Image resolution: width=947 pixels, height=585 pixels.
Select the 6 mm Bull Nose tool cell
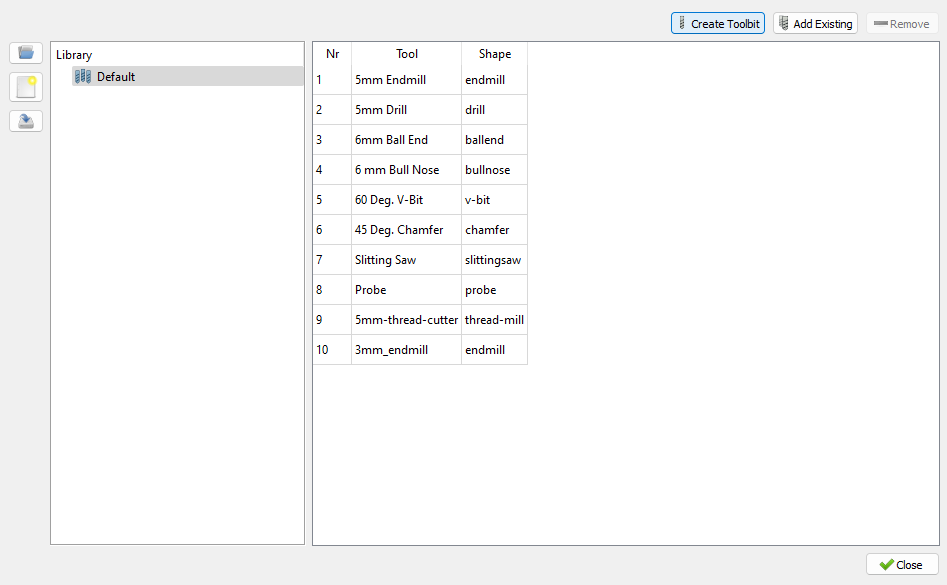pos(406,170)
